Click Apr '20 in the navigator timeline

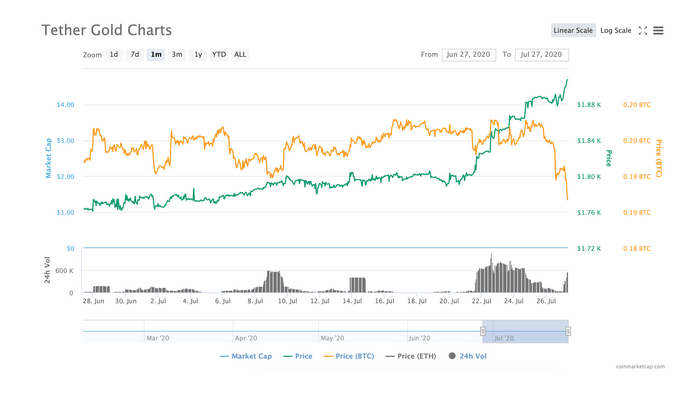pyautogui.click(x=246, y=338)
